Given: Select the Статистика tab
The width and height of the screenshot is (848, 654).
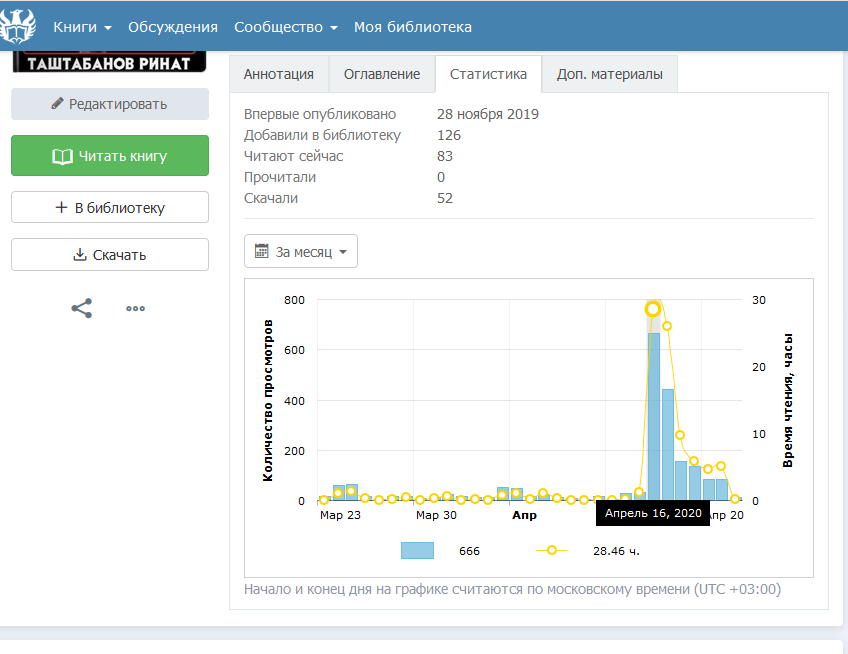Looking at the screenshot, I should [x=488, y=74].
